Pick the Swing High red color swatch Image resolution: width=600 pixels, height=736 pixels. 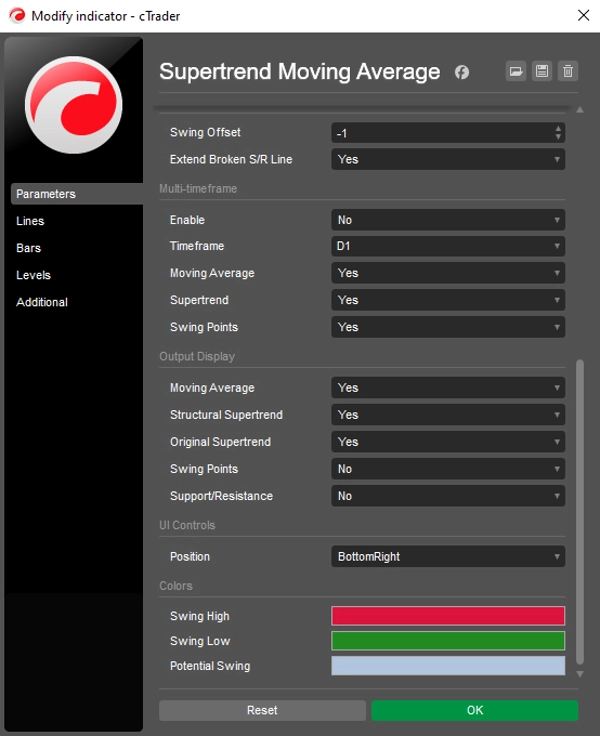(x=448, y=616)
